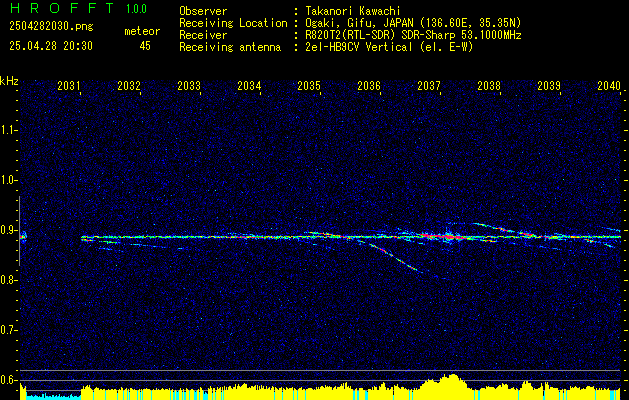Click the 2038 time marker
Screen dimensions: 629x400
click(489, 85)
